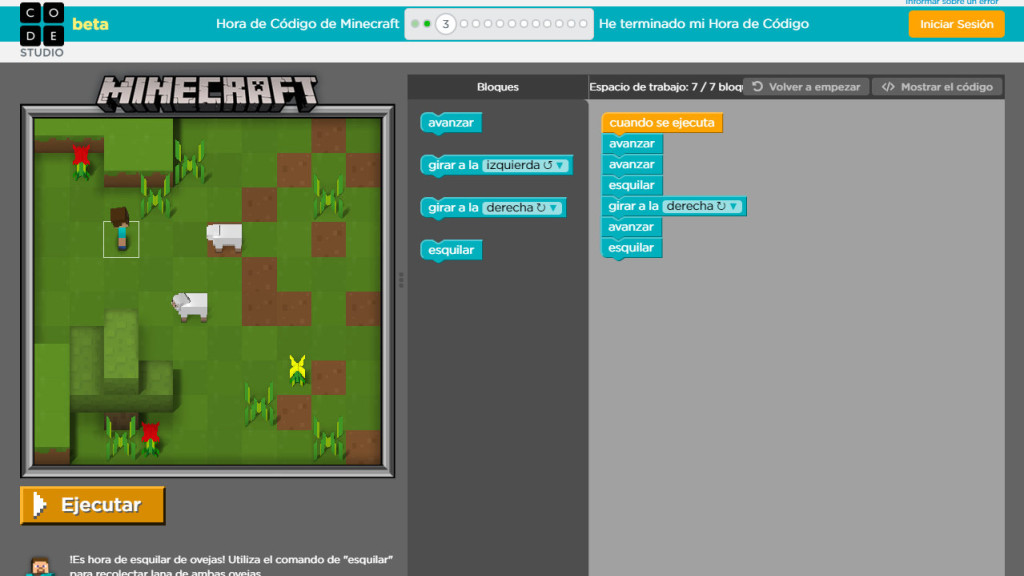Run the program with the Ejecutar button

(93, 505)
